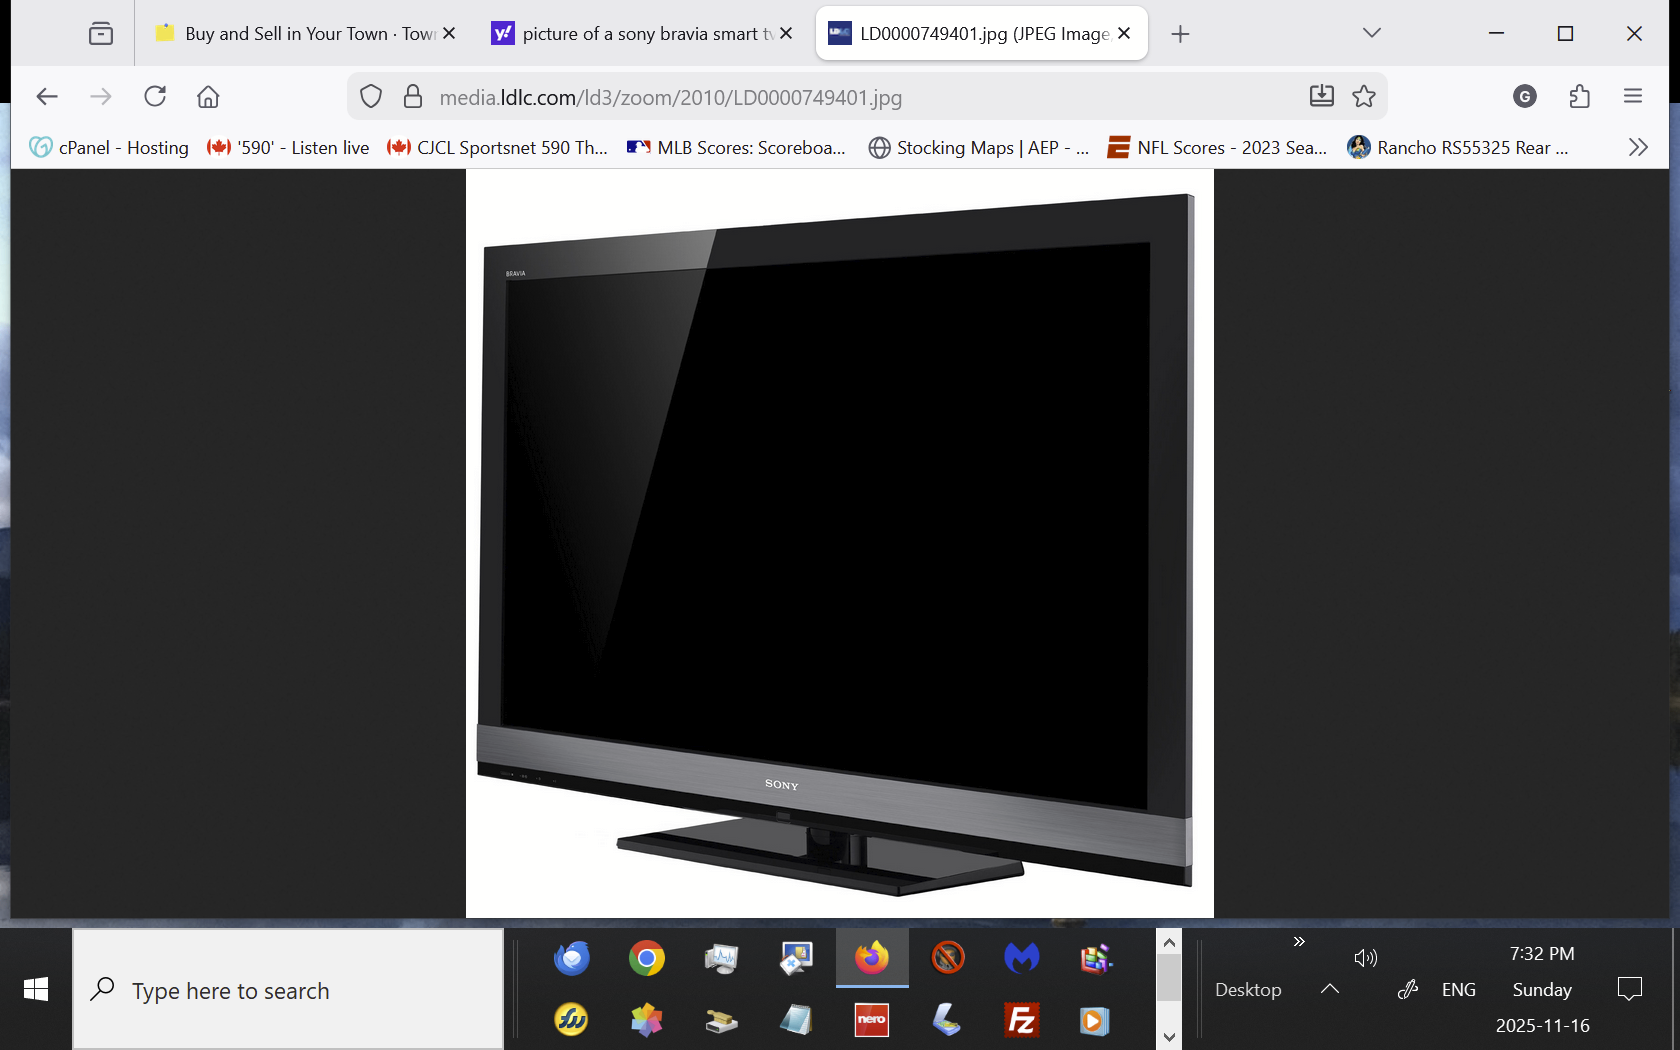Open the MLB Scores bookmark
This screenshot has height=1050, width=1680.
(736, 147)
